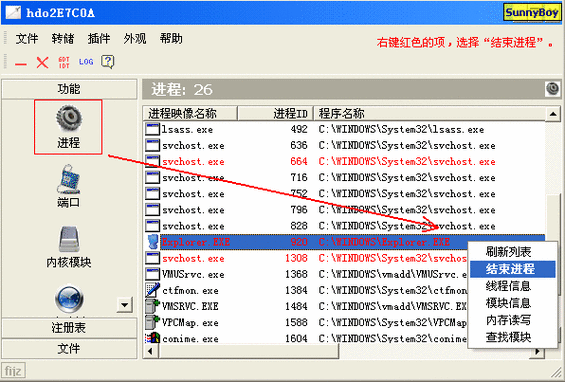Select the lsass.exe process row
565x382 pixels.
click(x=344, y=129)
